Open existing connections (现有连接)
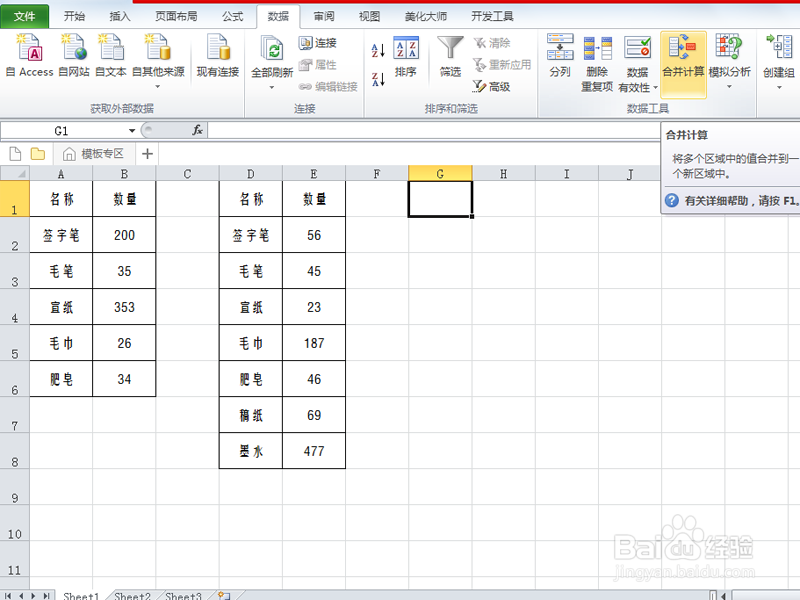Viewport: 800px width, 600px height. click(218, 55)
